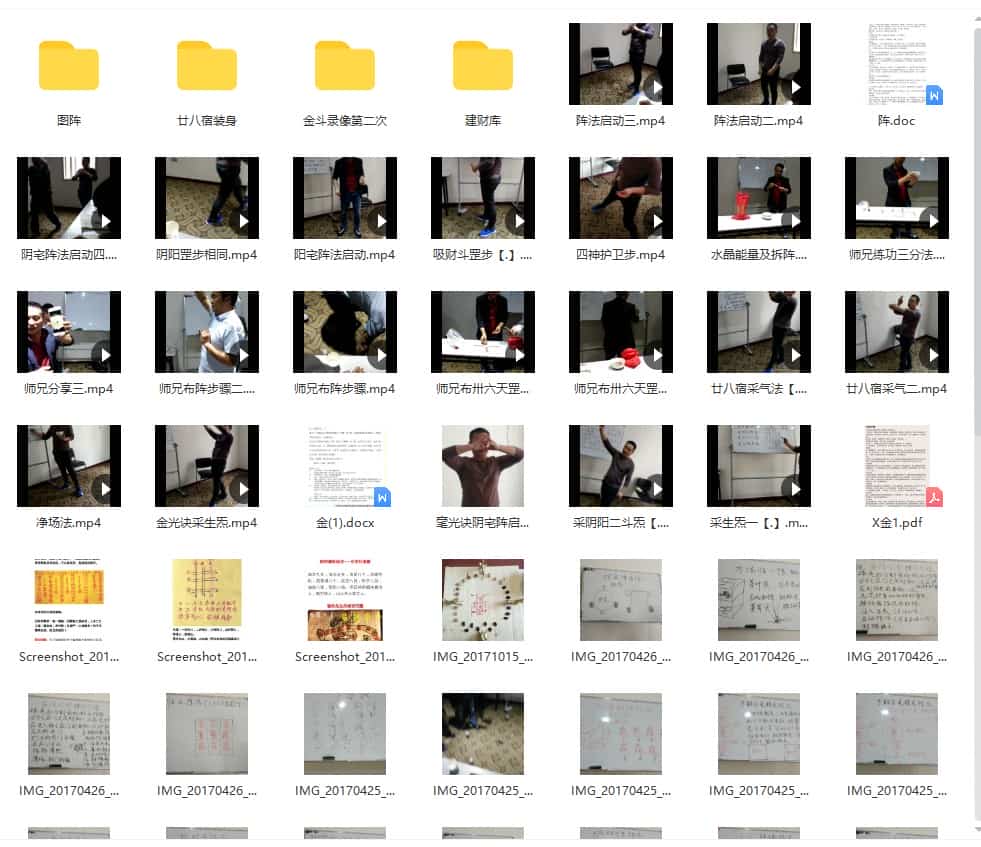This screenshot has width=981, height=847.
Task: Open the 金斗录像第二次 folder
Action: point(345,66)
